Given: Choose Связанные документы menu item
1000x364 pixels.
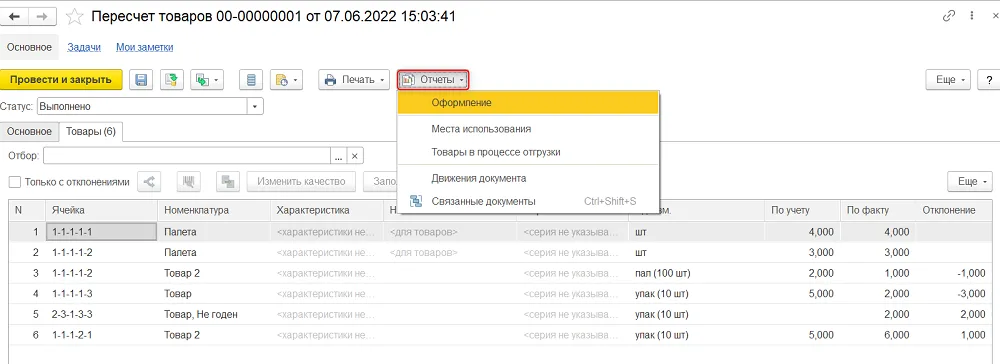Looking at the screenshot, I should click(x=527, y=201).
